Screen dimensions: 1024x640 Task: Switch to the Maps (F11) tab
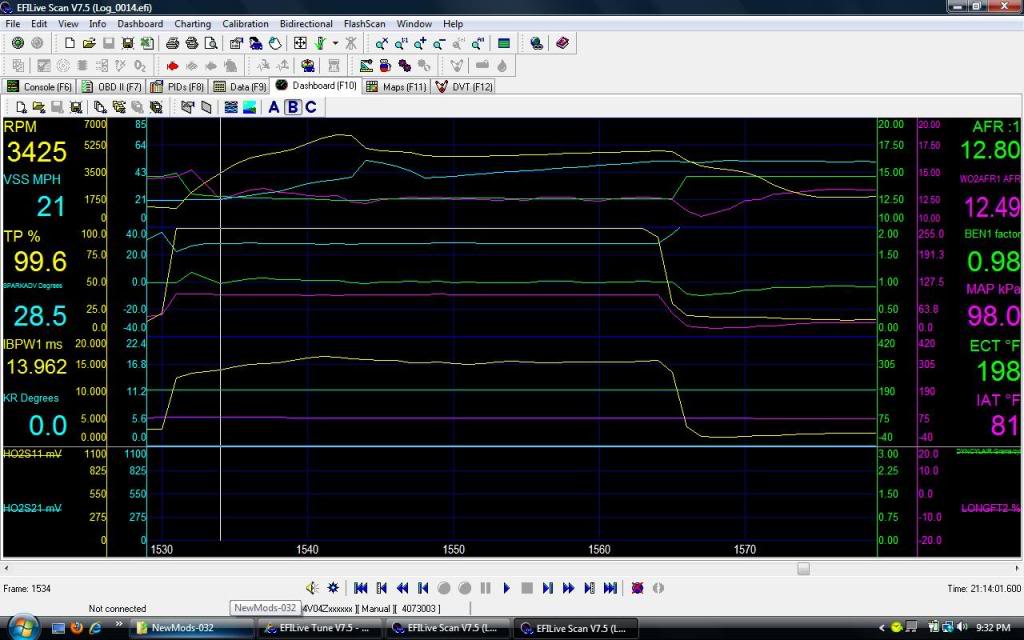tap(396, 86)
